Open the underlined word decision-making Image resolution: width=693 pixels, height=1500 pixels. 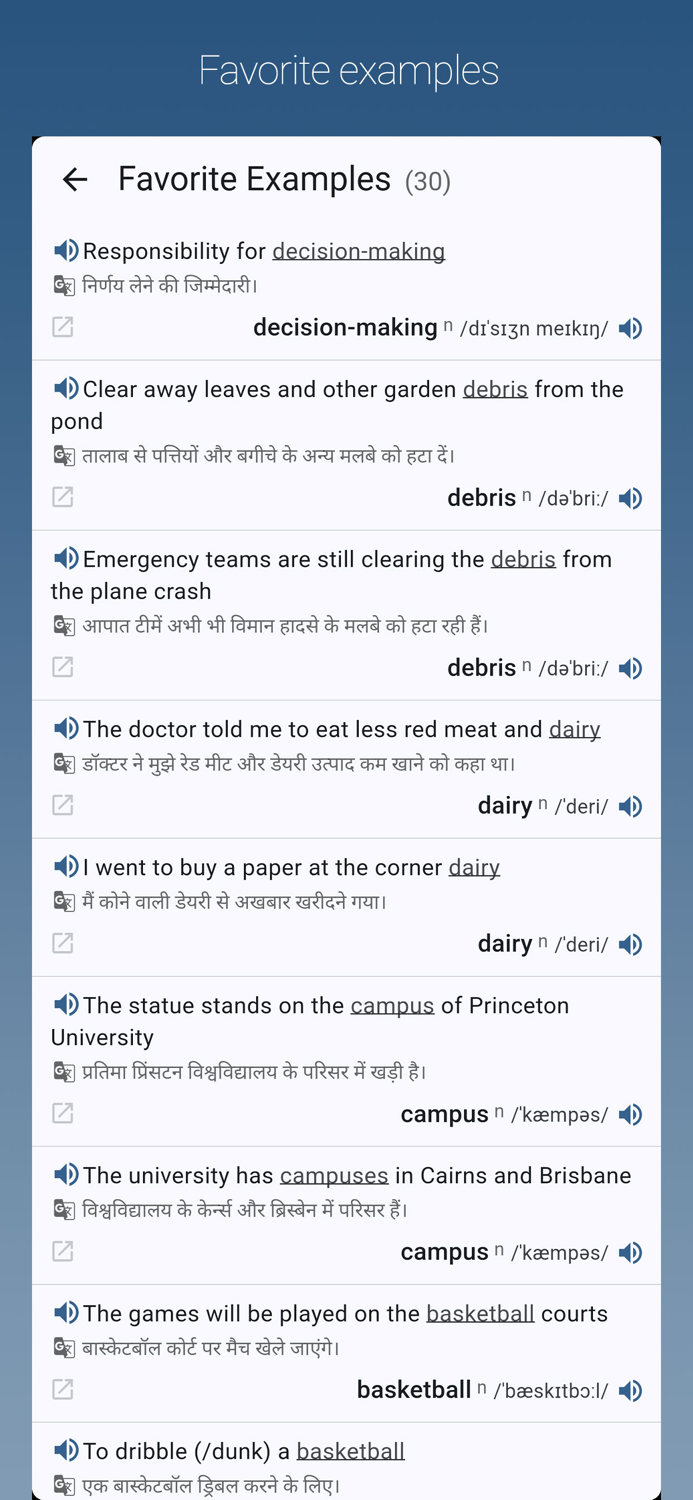click(x=358, y=251)
